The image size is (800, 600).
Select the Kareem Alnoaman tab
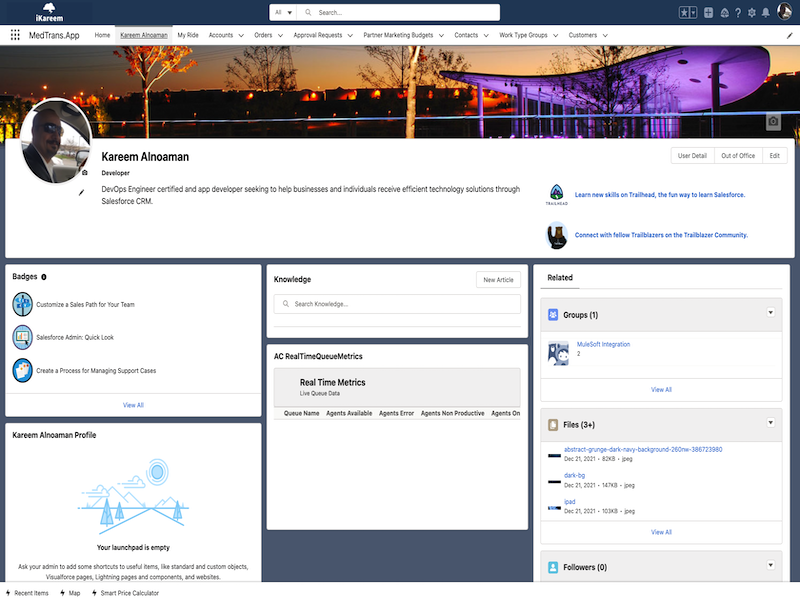coord(144,35)
